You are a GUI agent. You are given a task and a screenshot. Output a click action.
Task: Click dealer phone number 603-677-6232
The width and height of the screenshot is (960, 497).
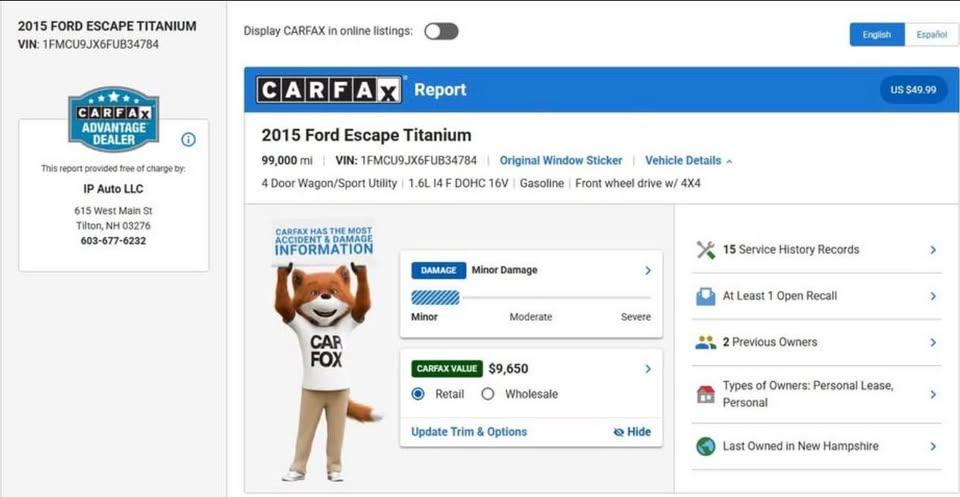(x=113, y=241)
